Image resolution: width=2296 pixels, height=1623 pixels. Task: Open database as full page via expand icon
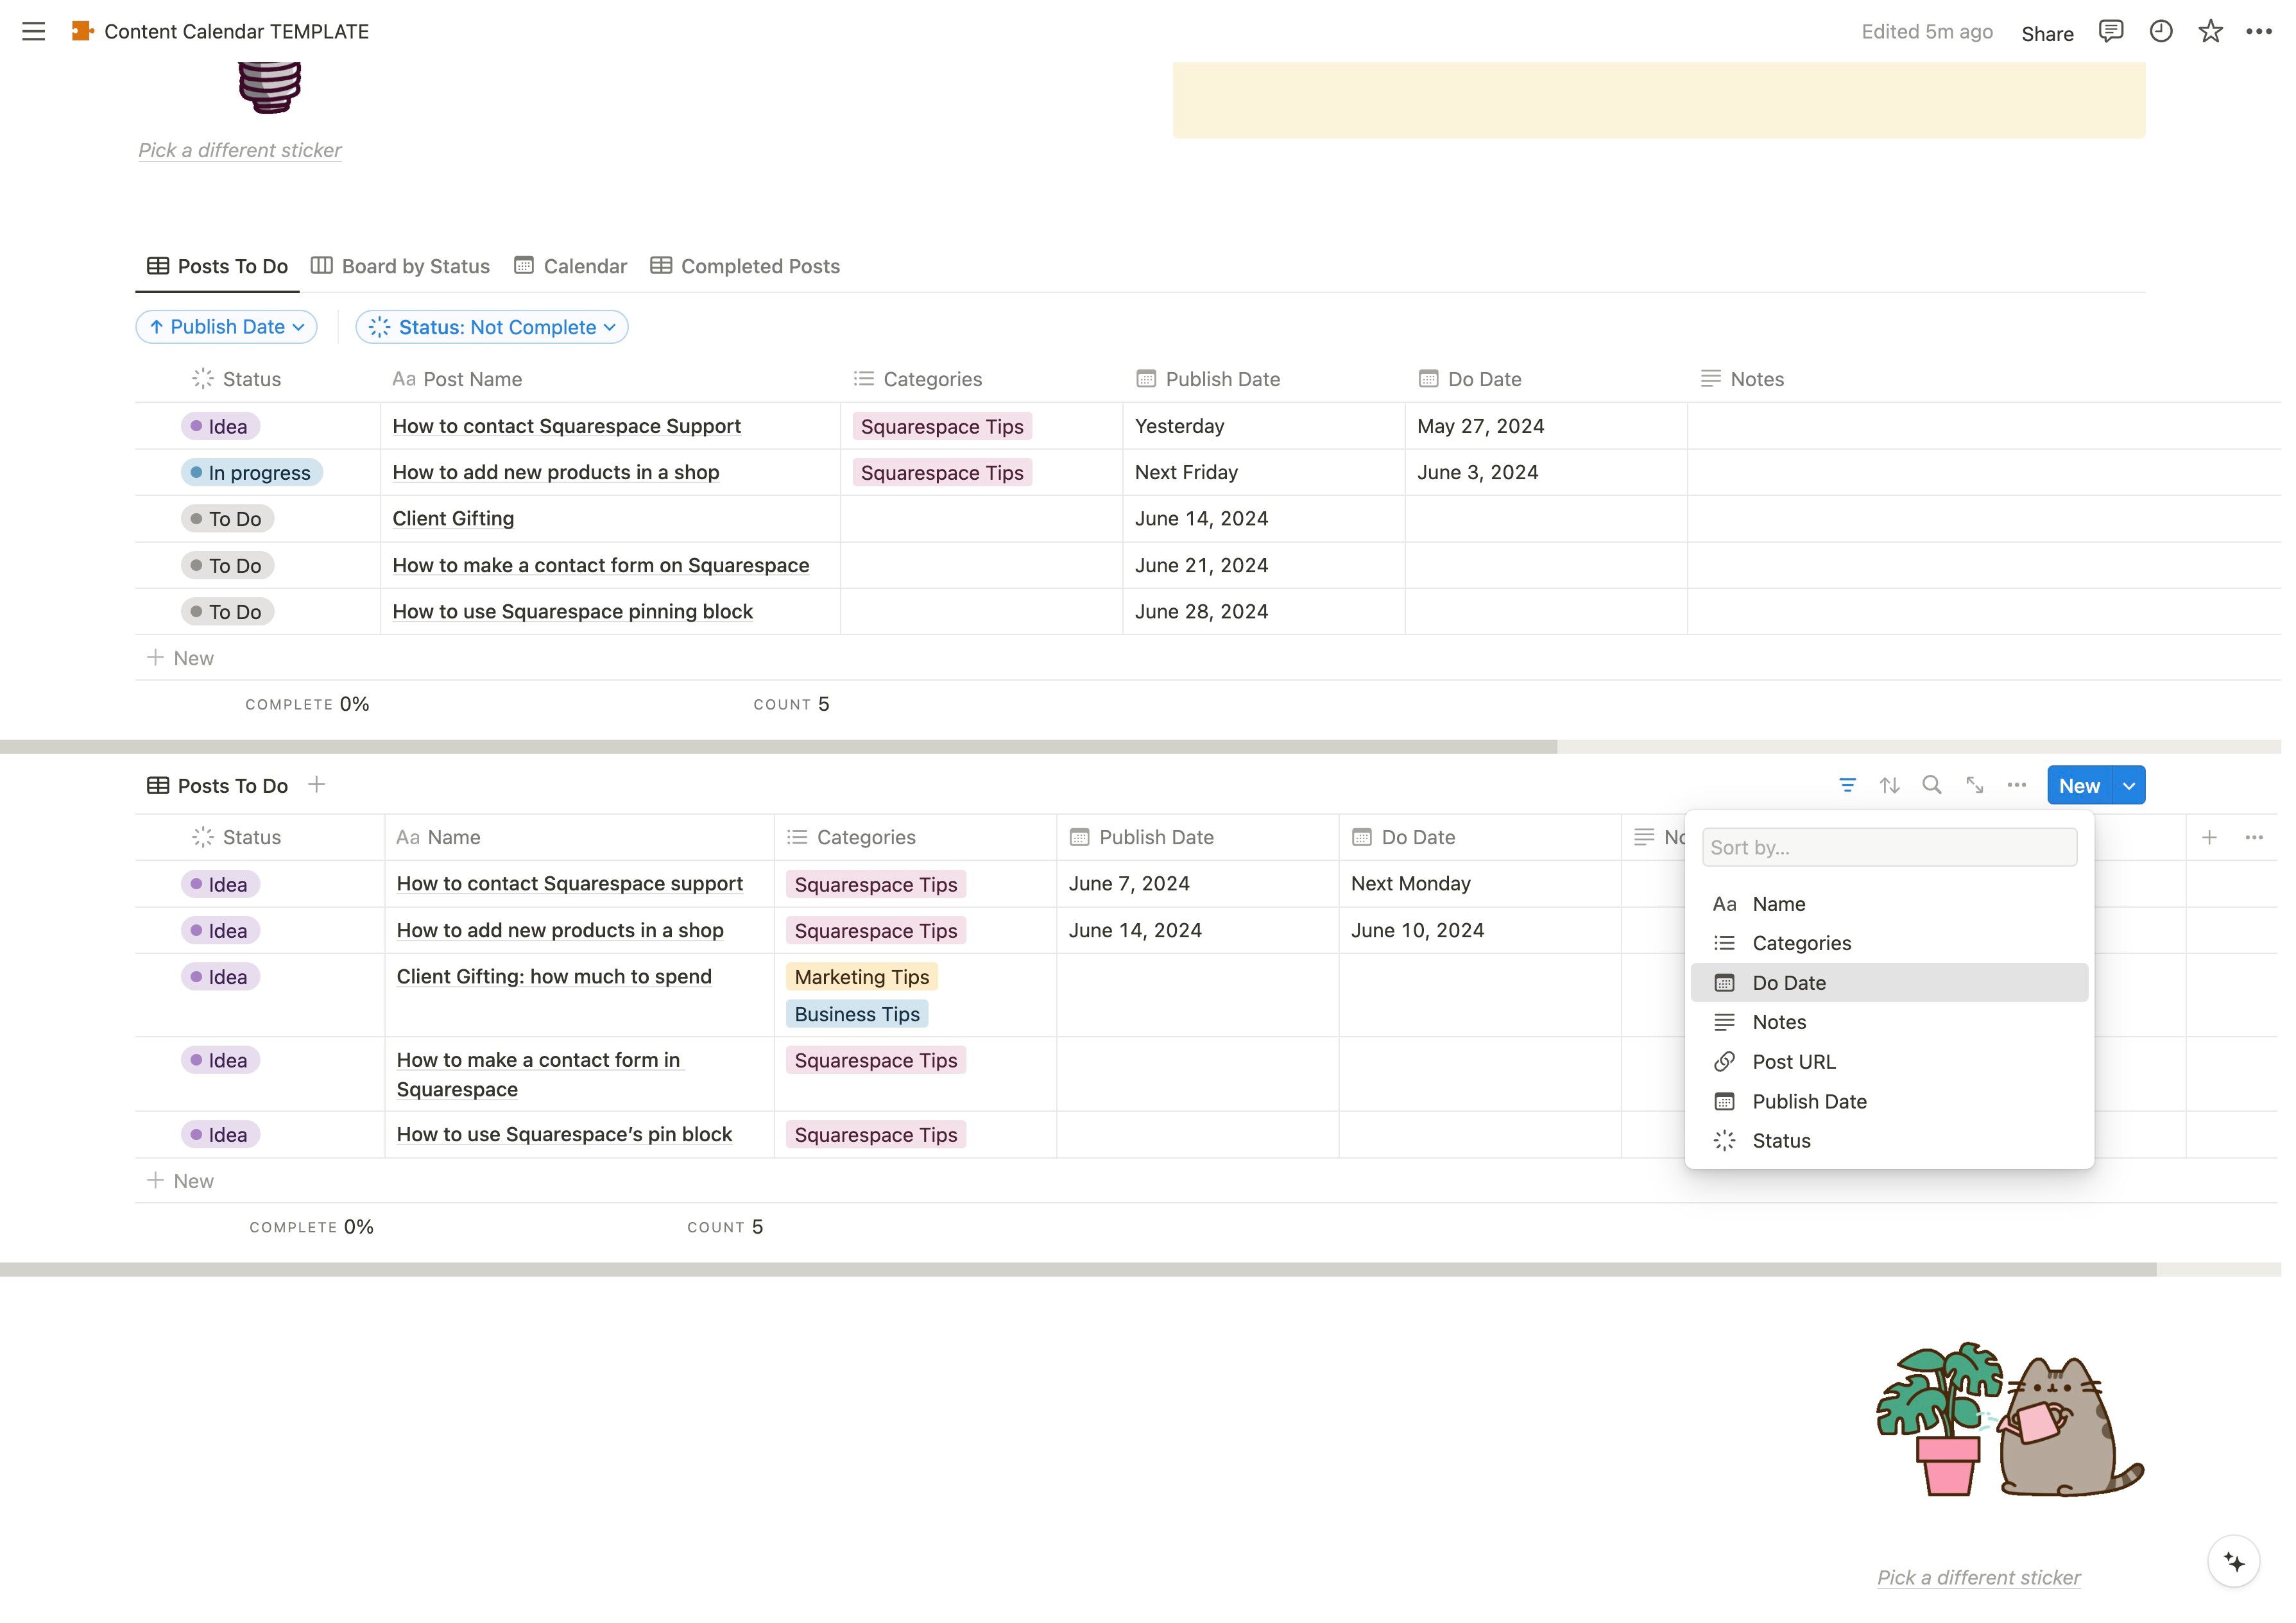1974,786
